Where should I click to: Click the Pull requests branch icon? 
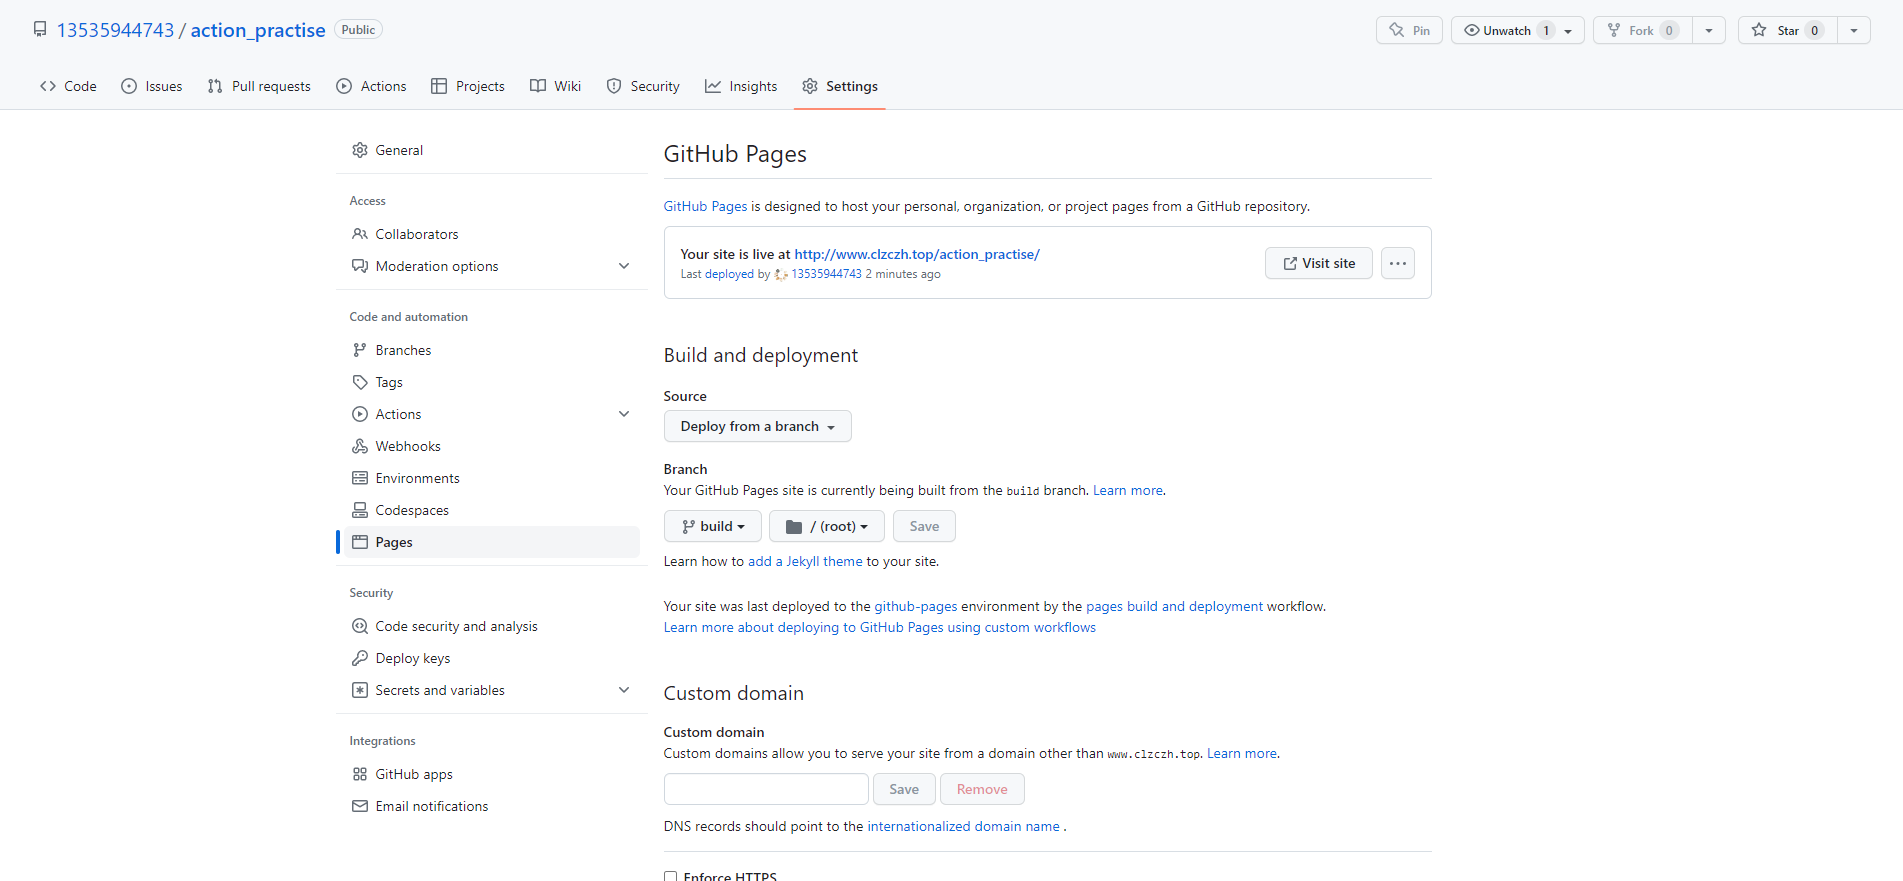tap(215, 86)
